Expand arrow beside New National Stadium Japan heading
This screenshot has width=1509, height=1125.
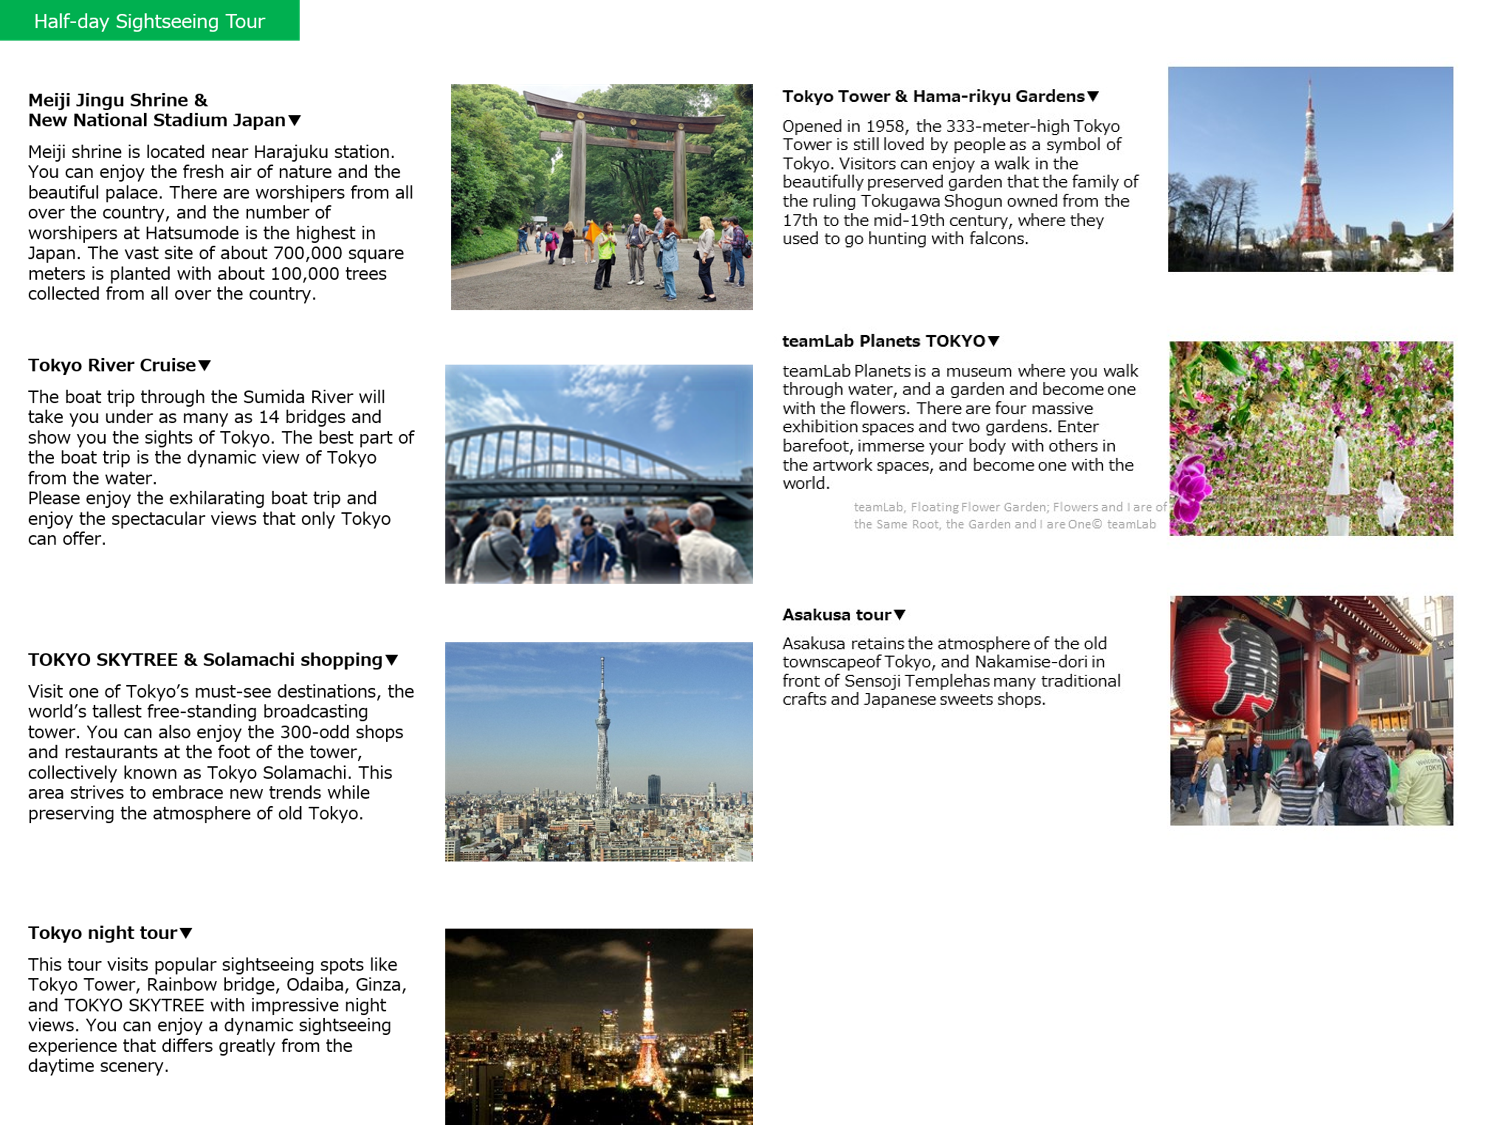click(295, 120)
